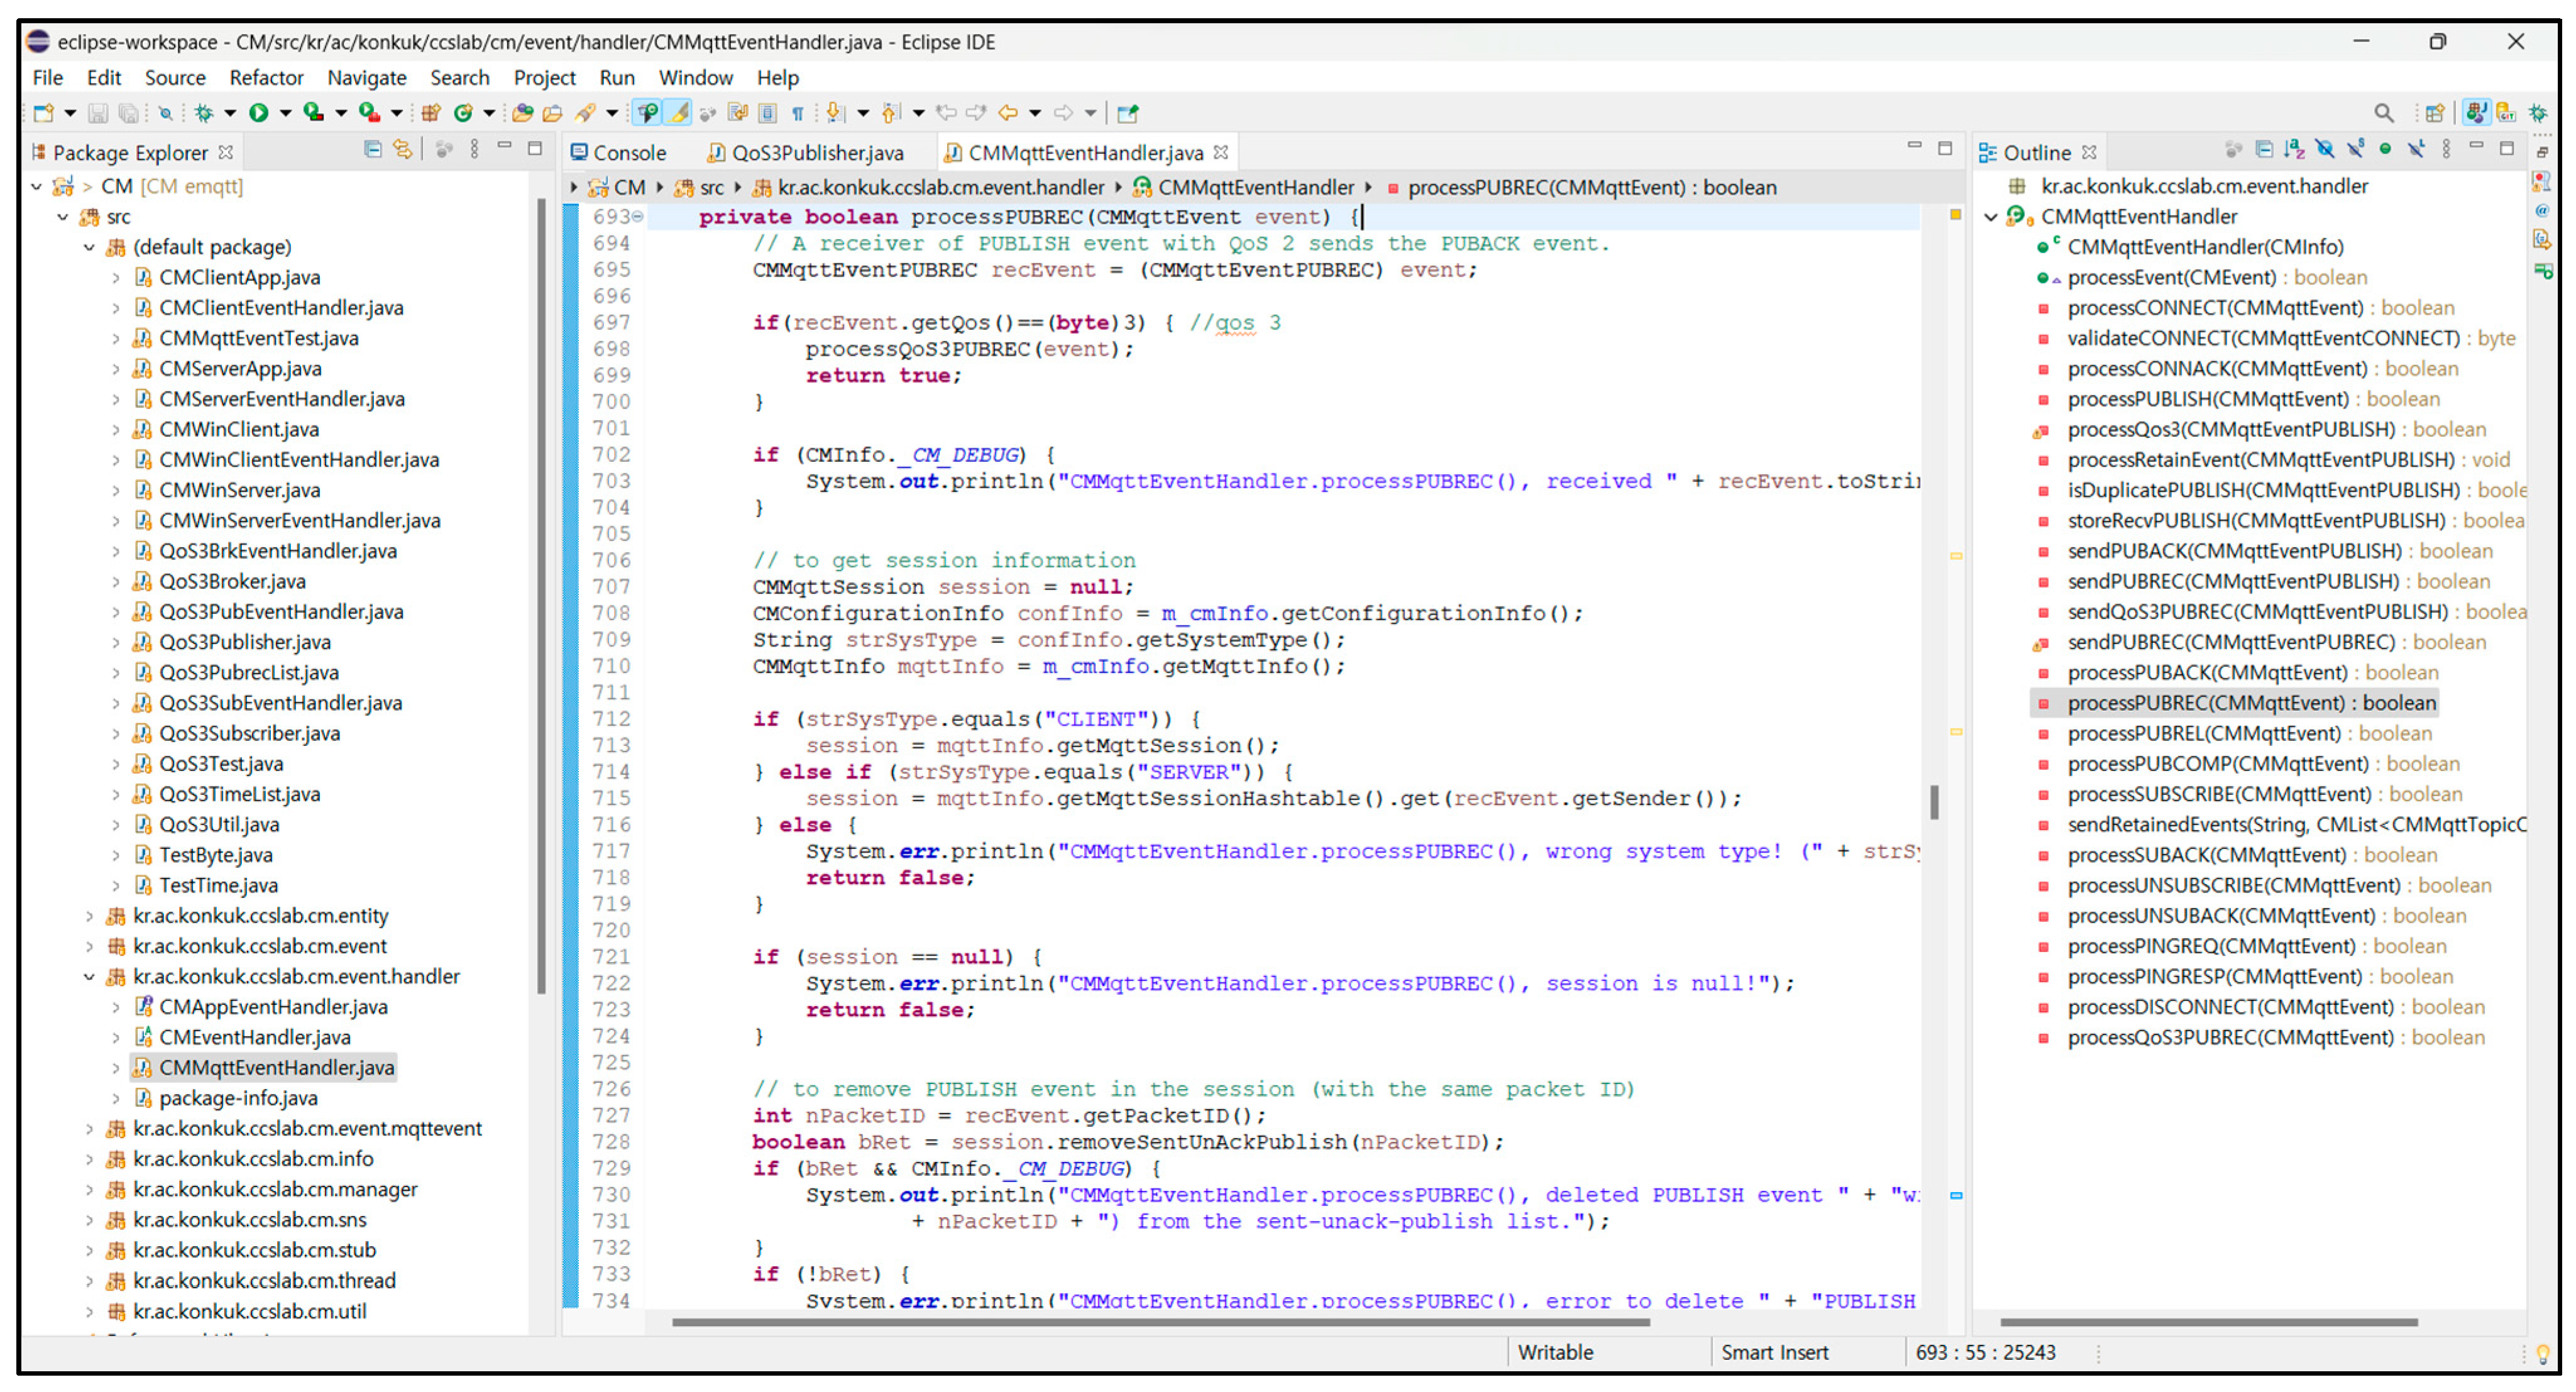Collapse the kr.ac.konkuk.ccslab.cm.event.handler package
Screen dimensions: 2576x1392
(x=89, y=978)
